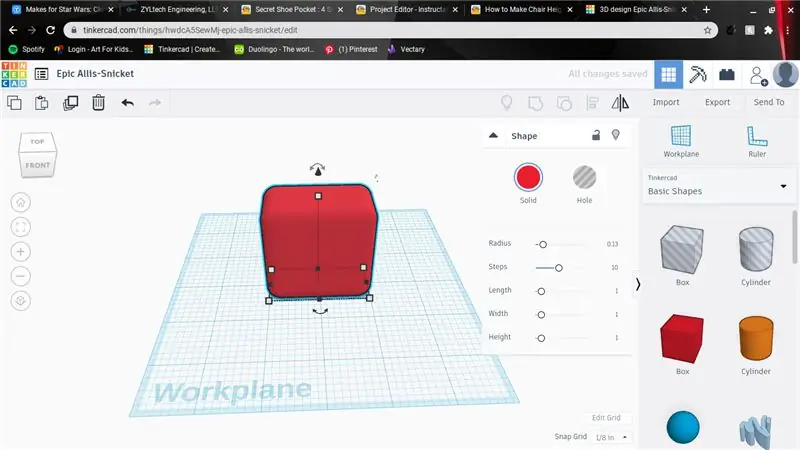Click the Delete trash can icon
Viewport: 800px width, 450px height.
coord(98,103)
